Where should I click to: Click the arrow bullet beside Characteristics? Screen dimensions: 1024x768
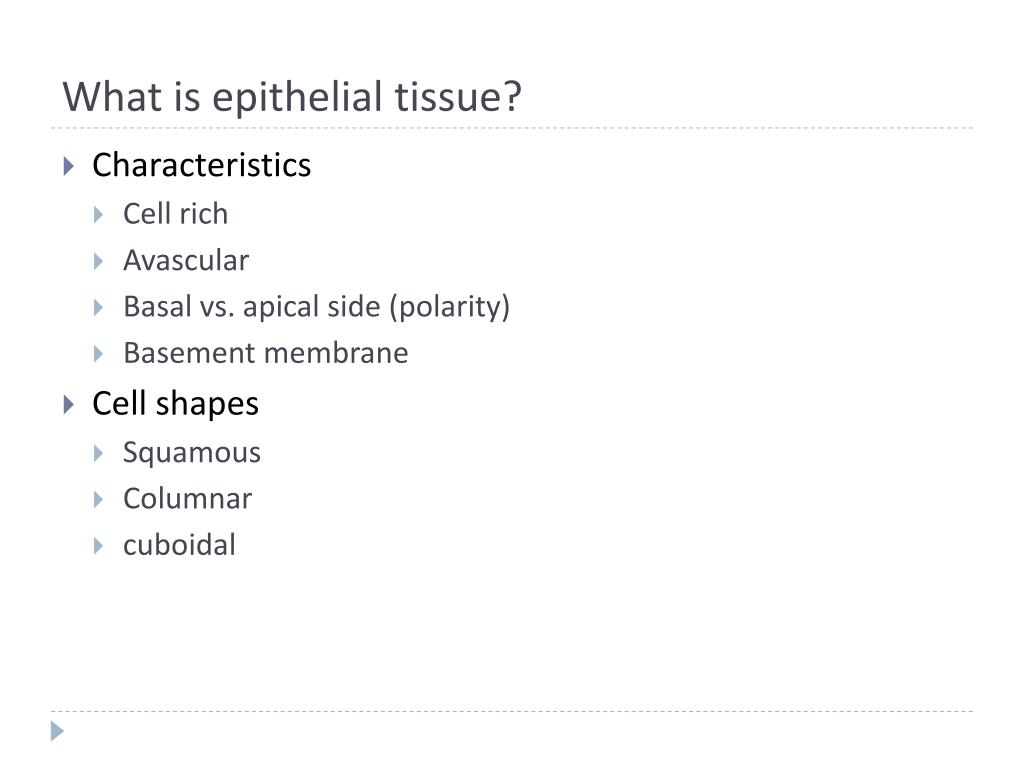(69, 166)
